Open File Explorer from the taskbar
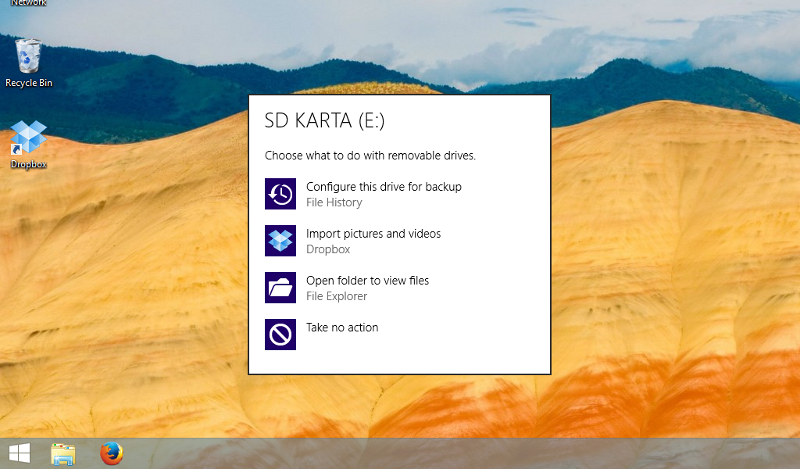Image resolution: width=800 pixels, height=469 pixels. pyautogui.click(x=63, y=454)
